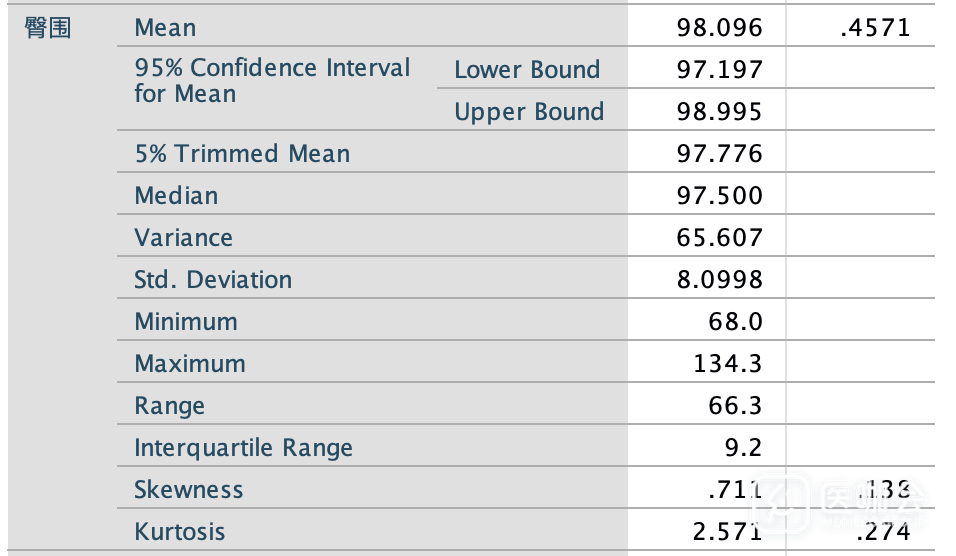Select the Skewness row label
The height and width of the screenshot is (556, 956).
(189, 490)
